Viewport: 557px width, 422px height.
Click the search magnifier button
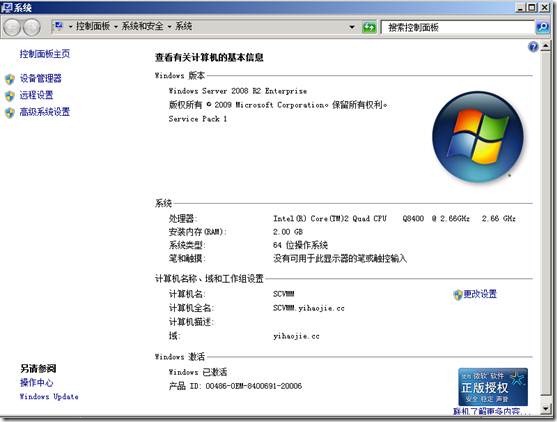click(542, 27)
